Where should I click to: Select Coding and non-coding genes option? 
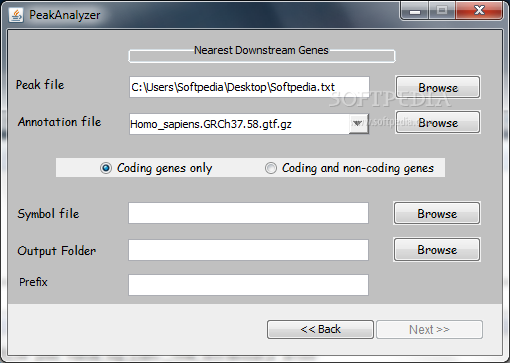[x=349, y=168]
